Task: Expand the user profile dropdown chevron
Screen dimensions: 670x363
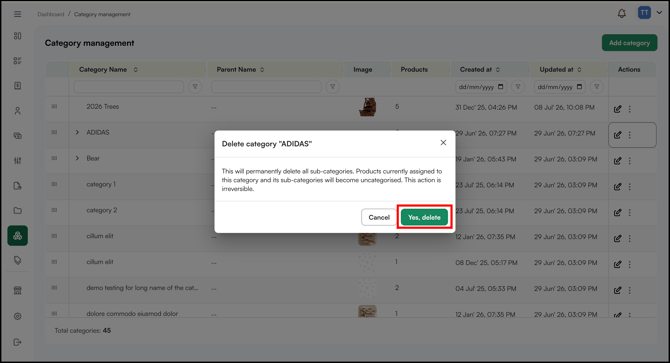Action: pos(659,13)
